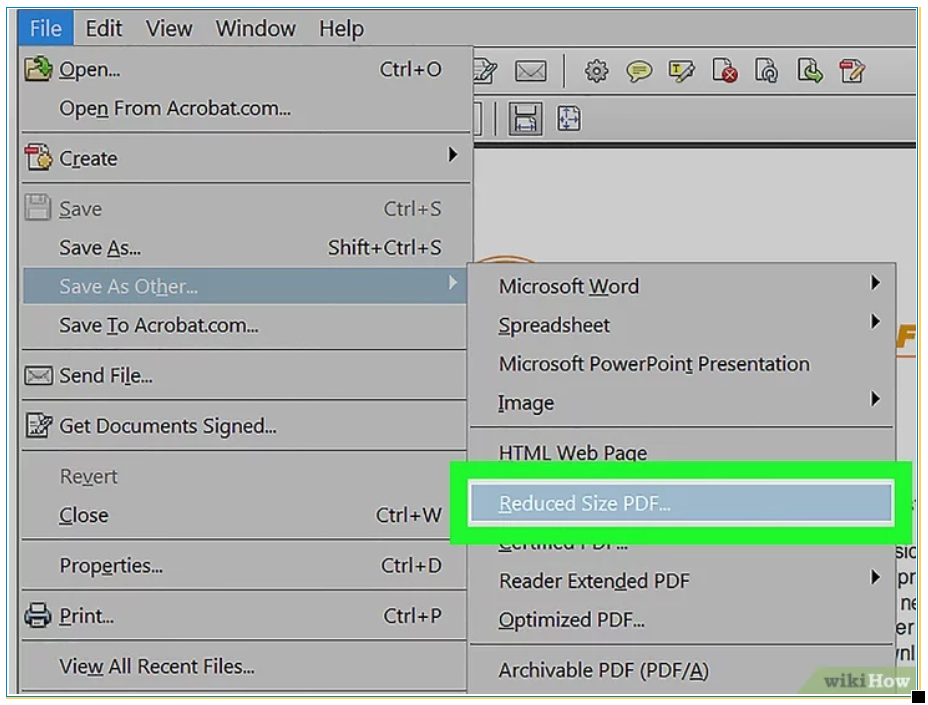Image resolution: width=928 pixels, height=705 pixels.
Task: Expand the Image submenu arrow
Action: coord(875,398)
